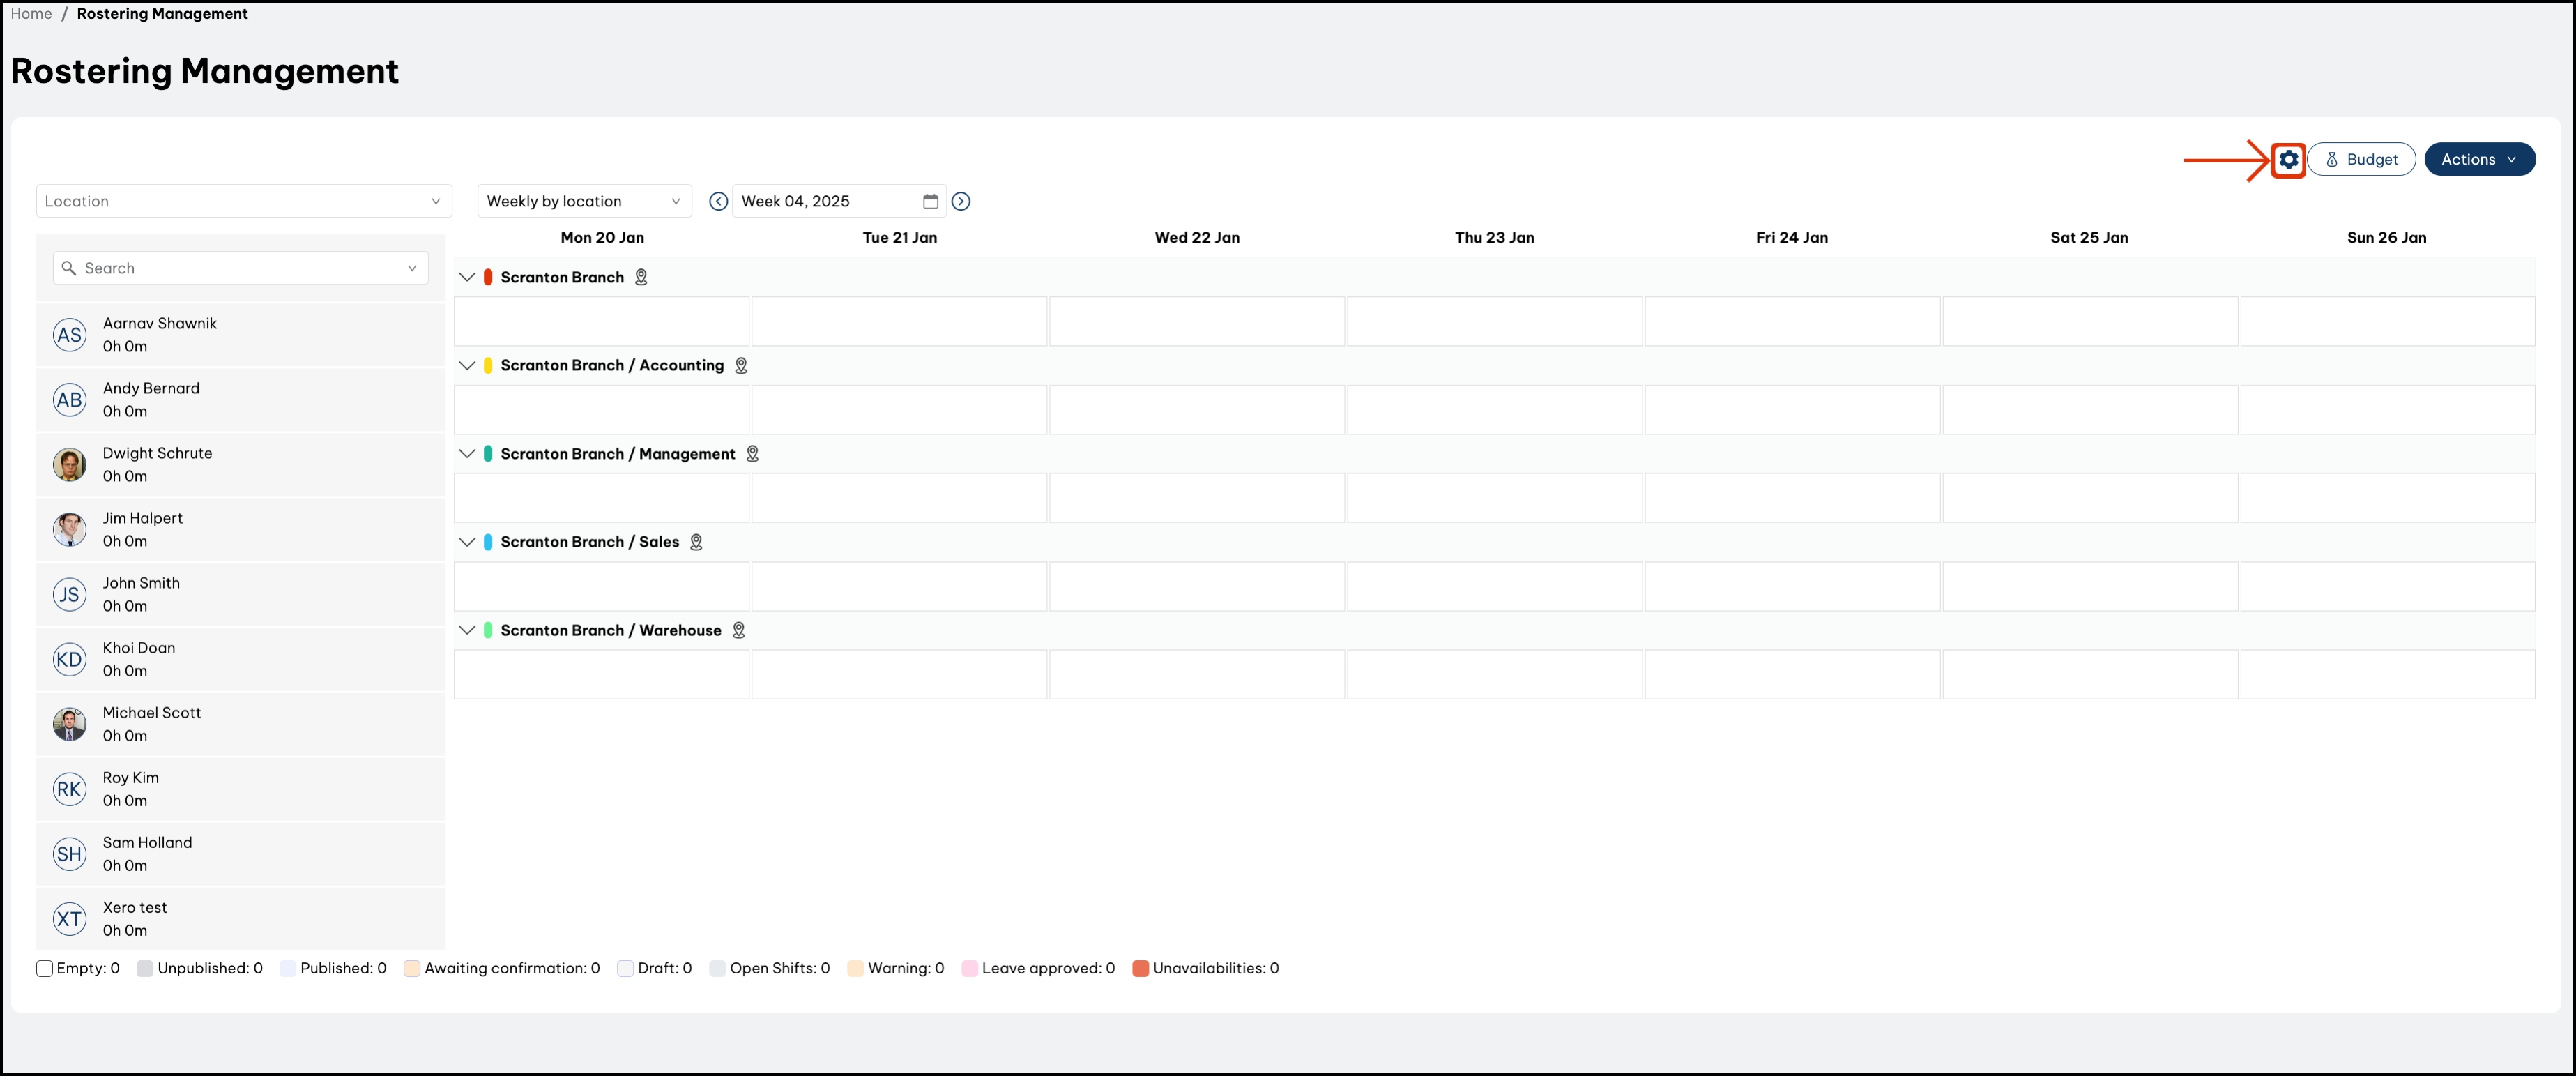Go to previous week arrow
Viewport: 2576px width, 1076px height.
718,202
